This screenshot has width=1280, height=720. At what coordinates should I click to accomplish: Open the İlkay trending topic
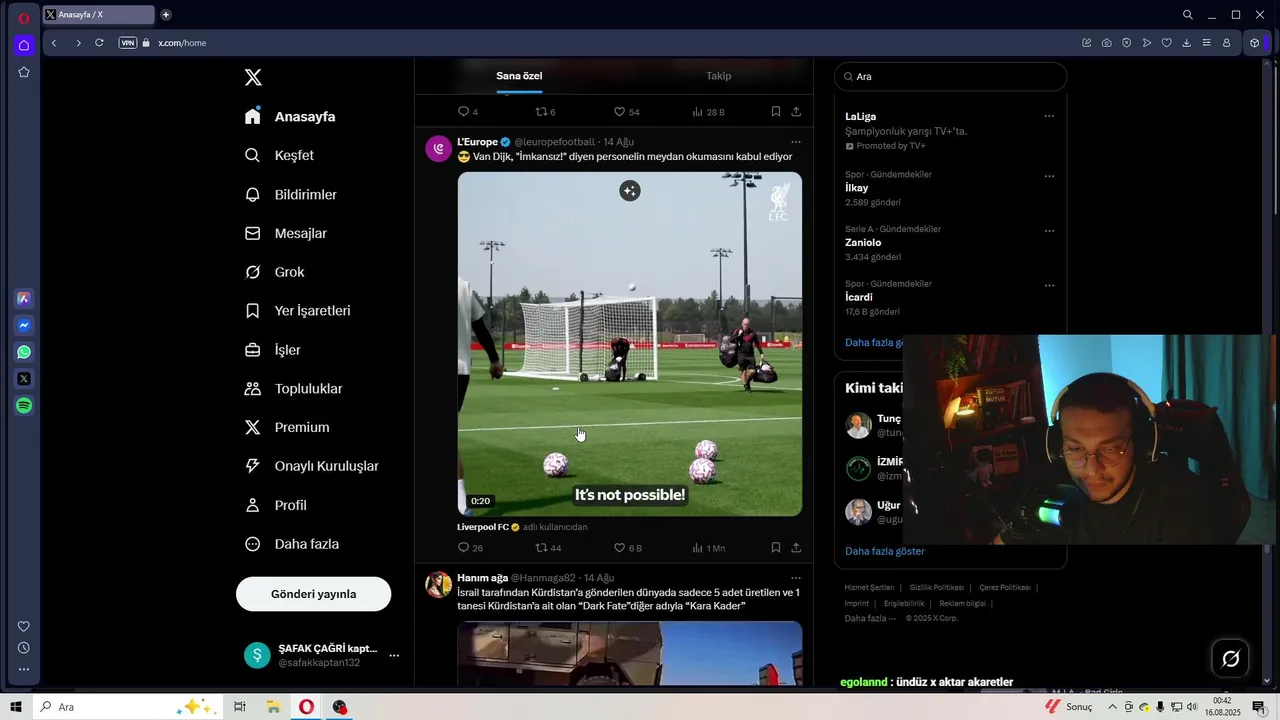pyautogui.click(x=856, y=188)
